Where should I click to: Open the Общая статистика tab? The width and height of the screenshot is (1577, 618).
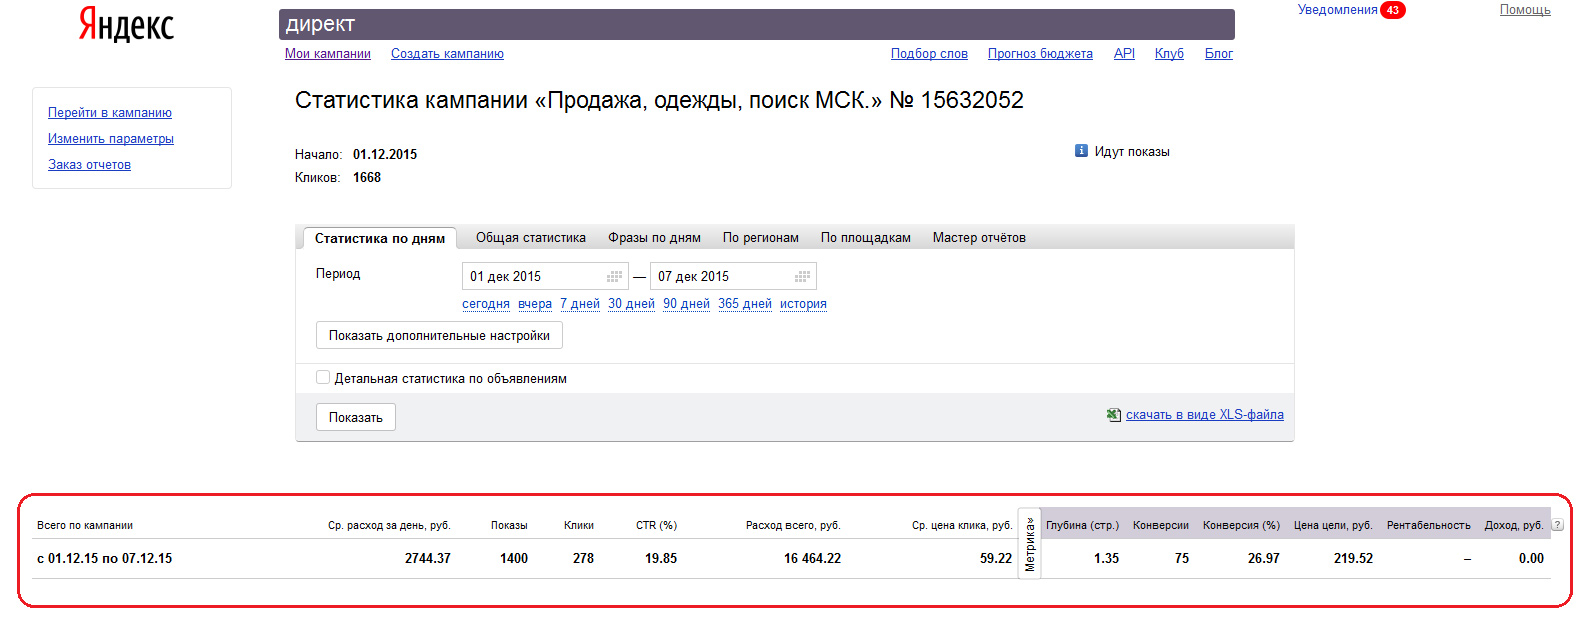(531, 238)
